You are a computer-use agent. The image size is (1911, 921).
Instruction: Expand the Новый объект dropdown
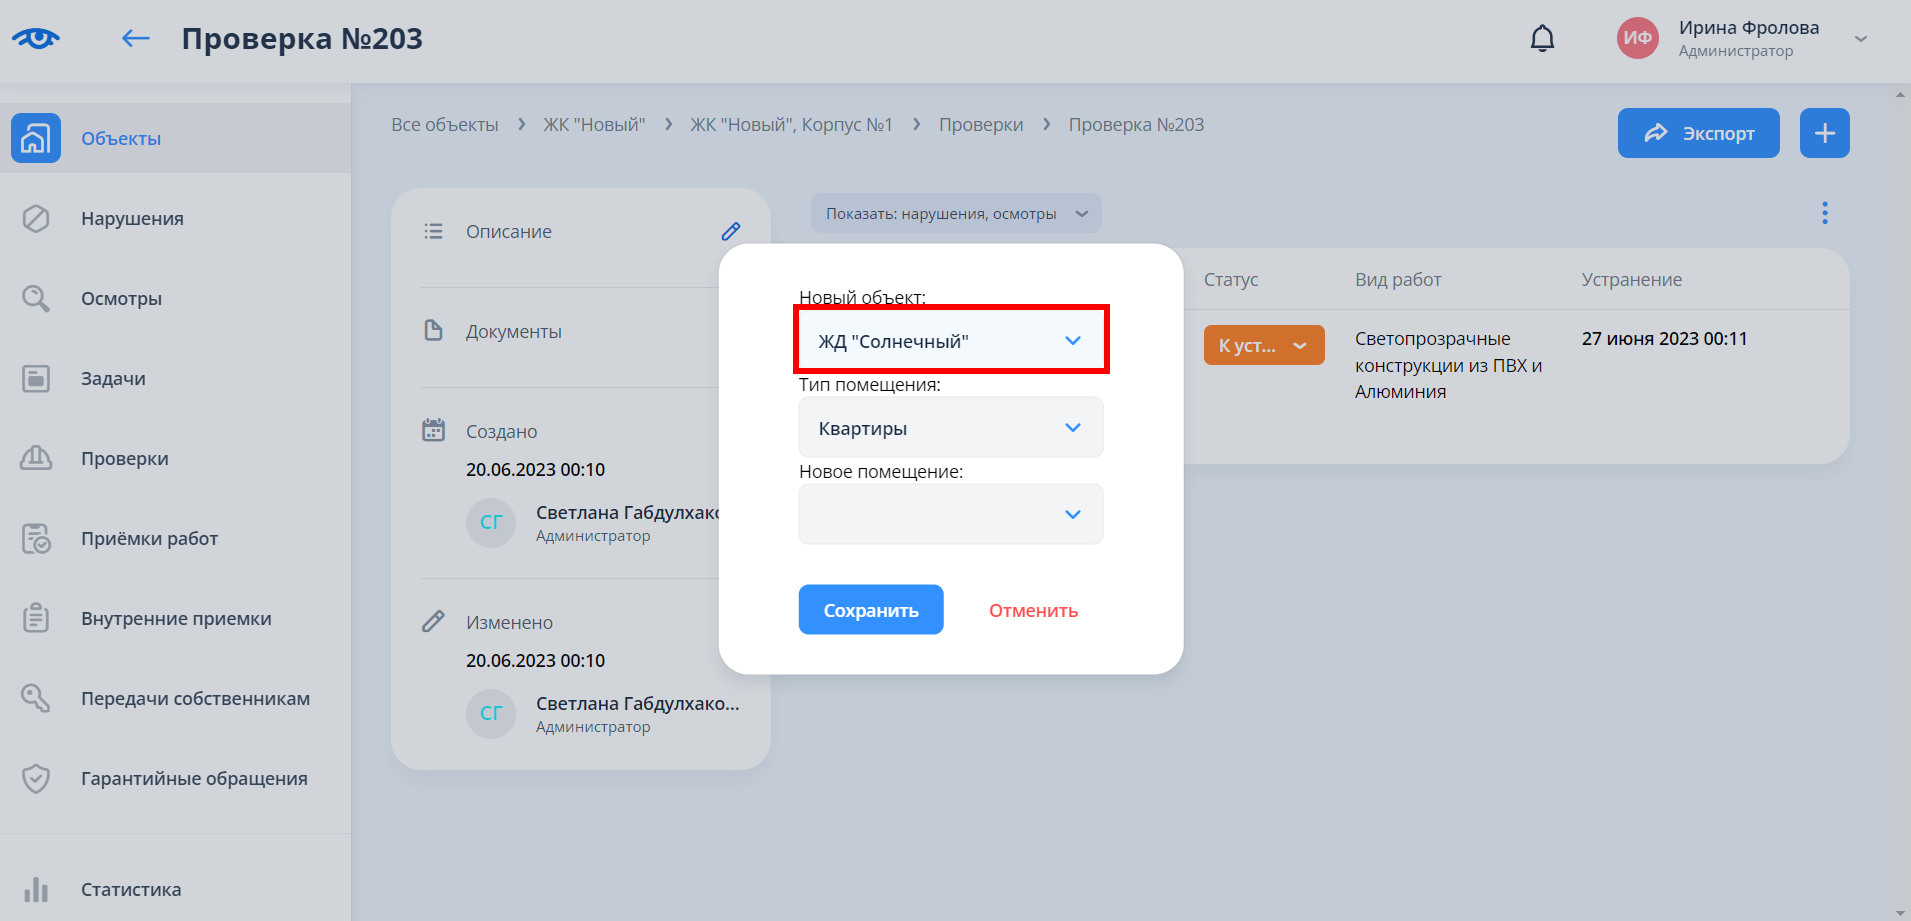(950, 341)
